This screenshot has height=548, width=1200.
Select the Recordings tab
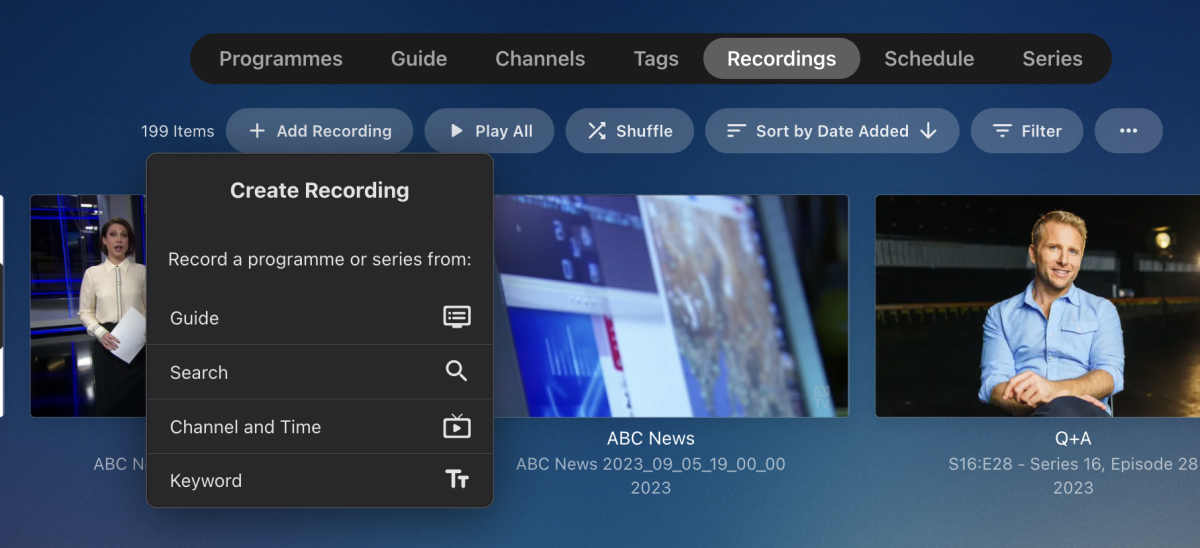(782, 59)
